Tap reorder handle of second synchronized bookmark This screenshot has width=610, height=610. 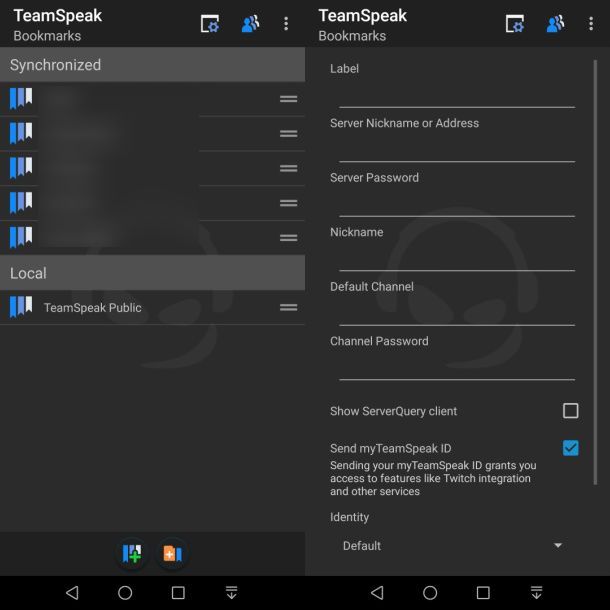(x=288, y=133)
